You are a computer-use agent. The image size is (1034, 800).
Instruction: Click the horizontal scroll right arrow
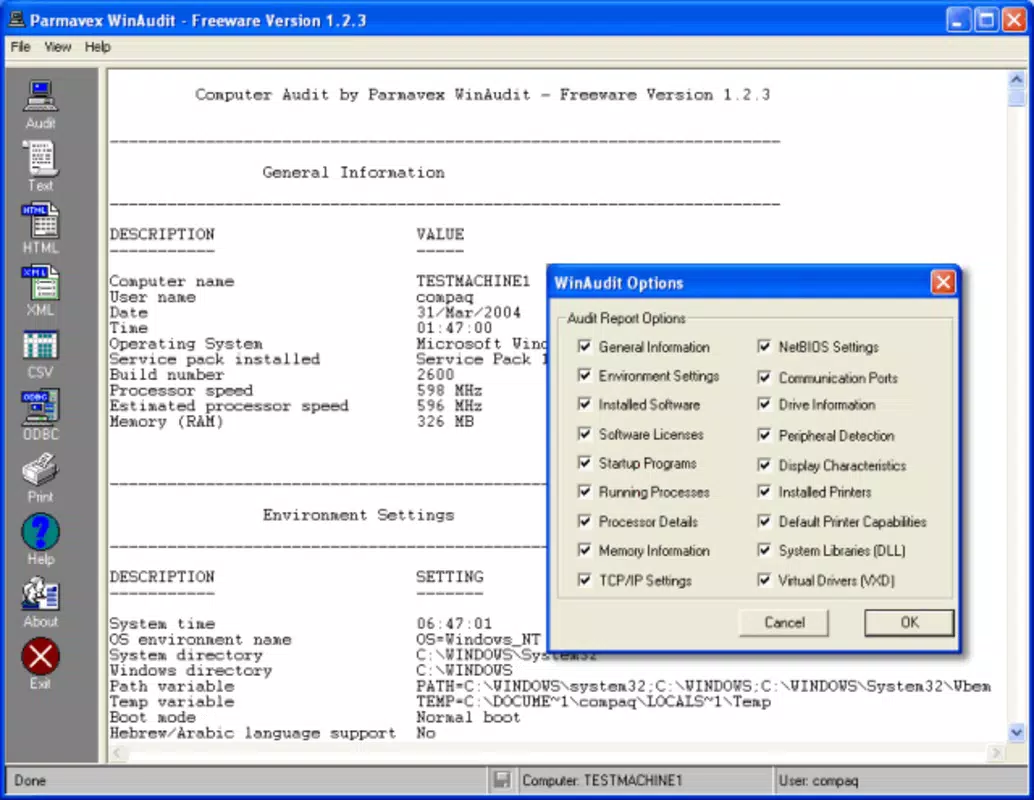(x=996, y=753)
